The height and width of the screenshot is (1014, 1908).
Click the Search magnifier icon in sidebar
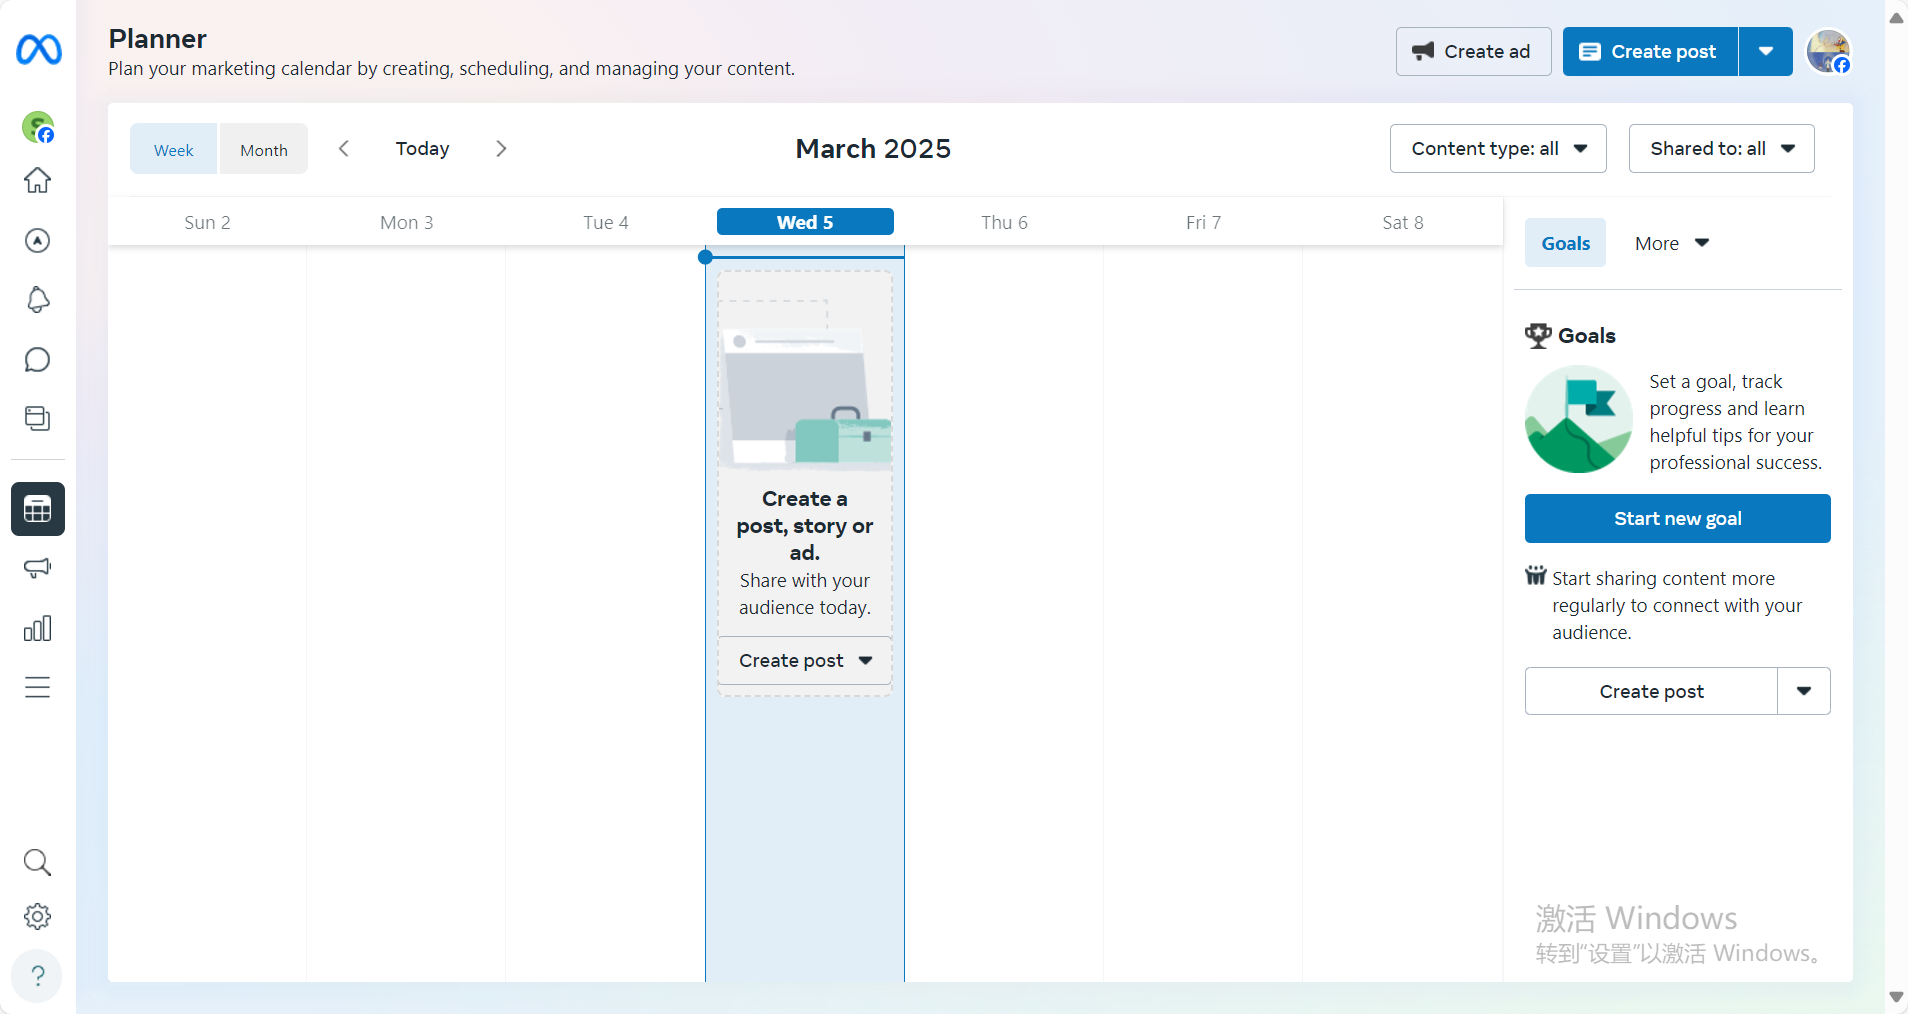(37, 862)
